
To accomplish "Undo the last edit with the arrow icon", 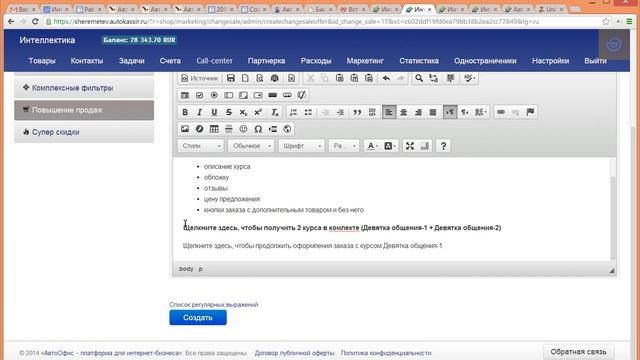I will coord(386,78).
